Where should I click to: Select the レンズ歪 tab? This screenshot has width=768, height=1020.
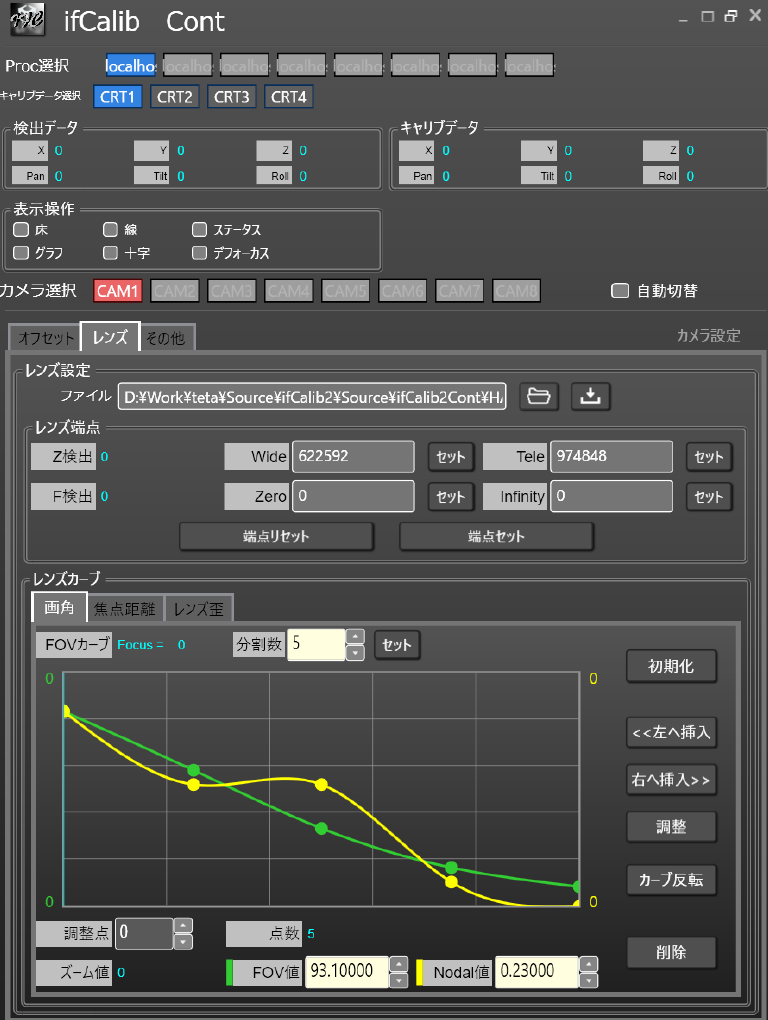(199, 608)
